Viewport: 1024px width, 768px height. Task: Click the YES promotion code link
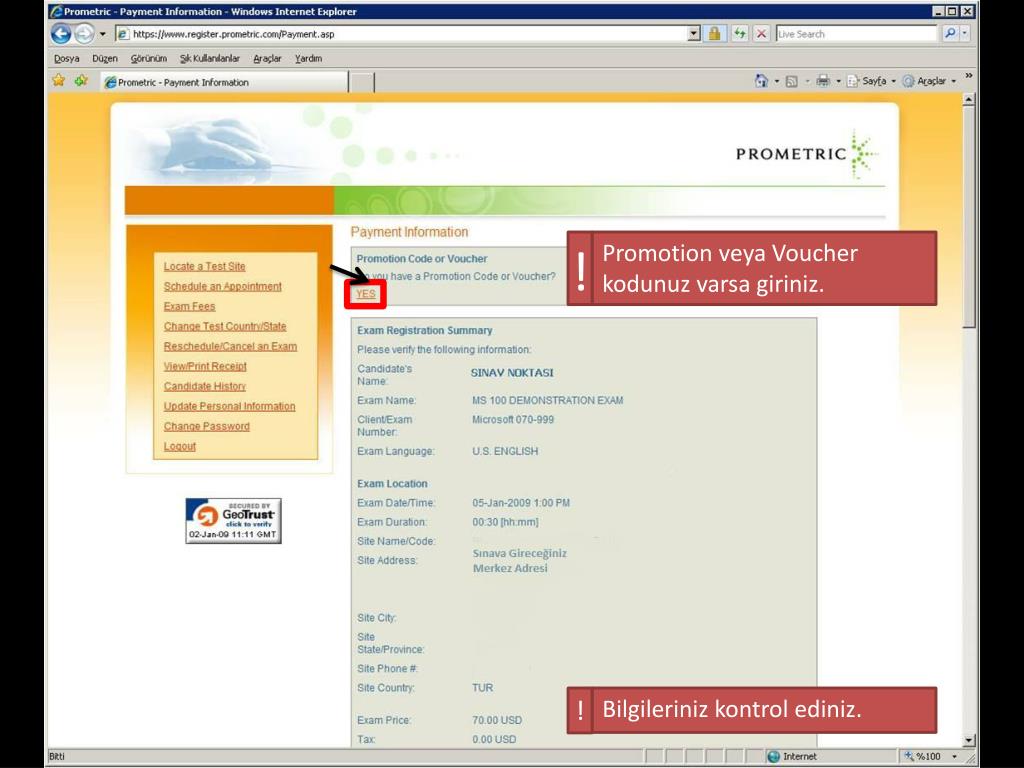click(366, 294)
